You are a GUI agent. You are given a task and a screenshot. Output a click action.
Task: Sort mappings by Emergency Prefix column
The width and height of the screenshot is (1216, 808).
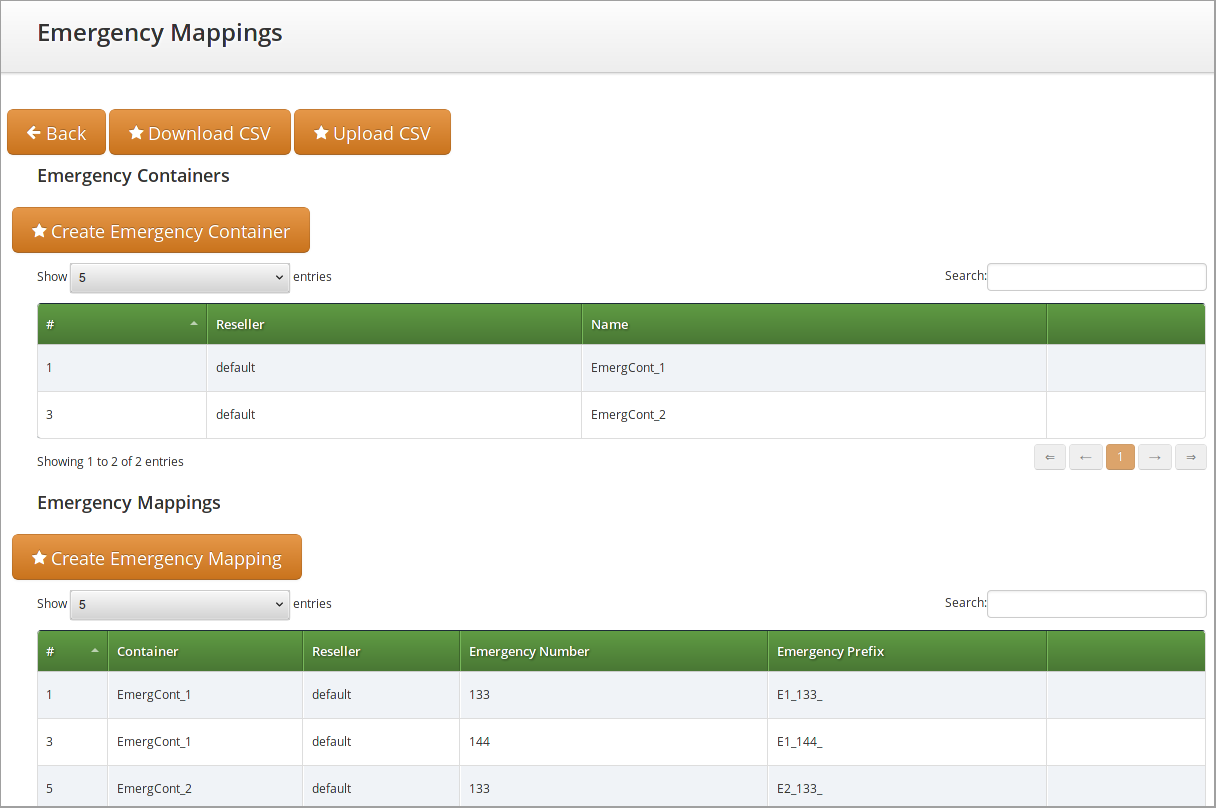[x=906, y=651]
